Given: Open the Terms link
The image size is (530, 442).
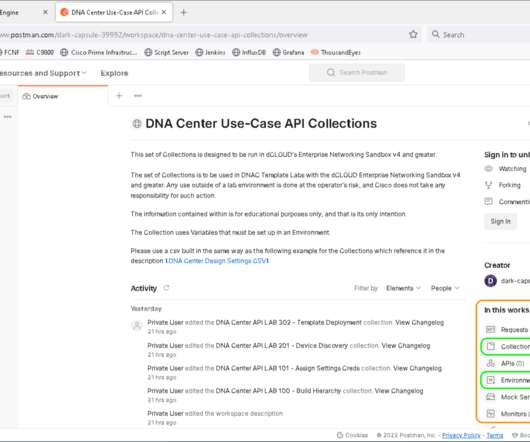Looking at the screenshot, I should click(495, 435).
